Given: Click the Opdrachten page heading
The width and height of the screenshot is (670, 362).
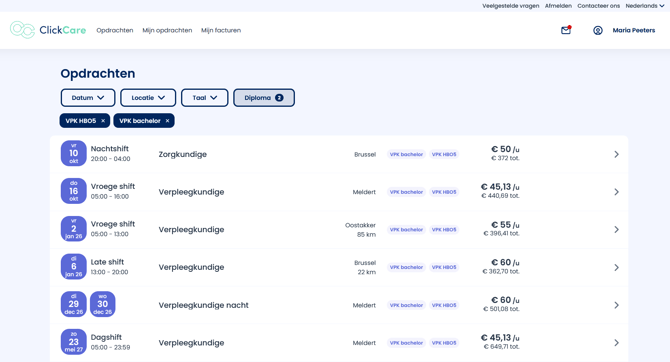Looking at the screenshot, I should (98, 74).
